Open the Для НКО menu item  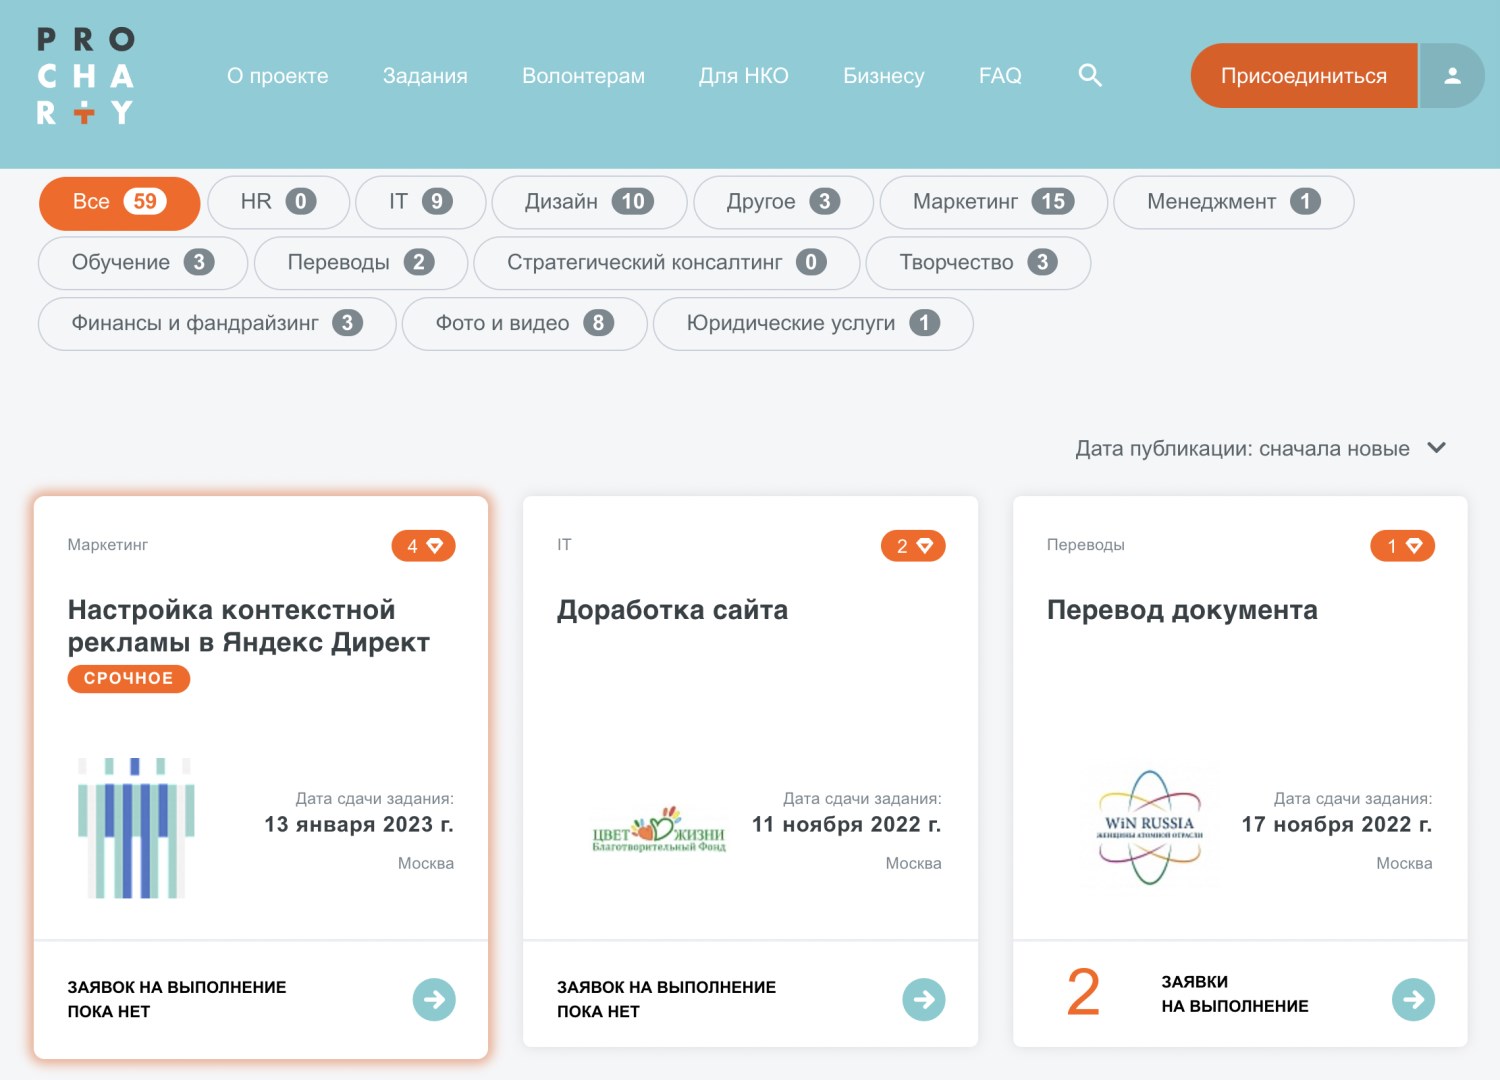[744, 75]
